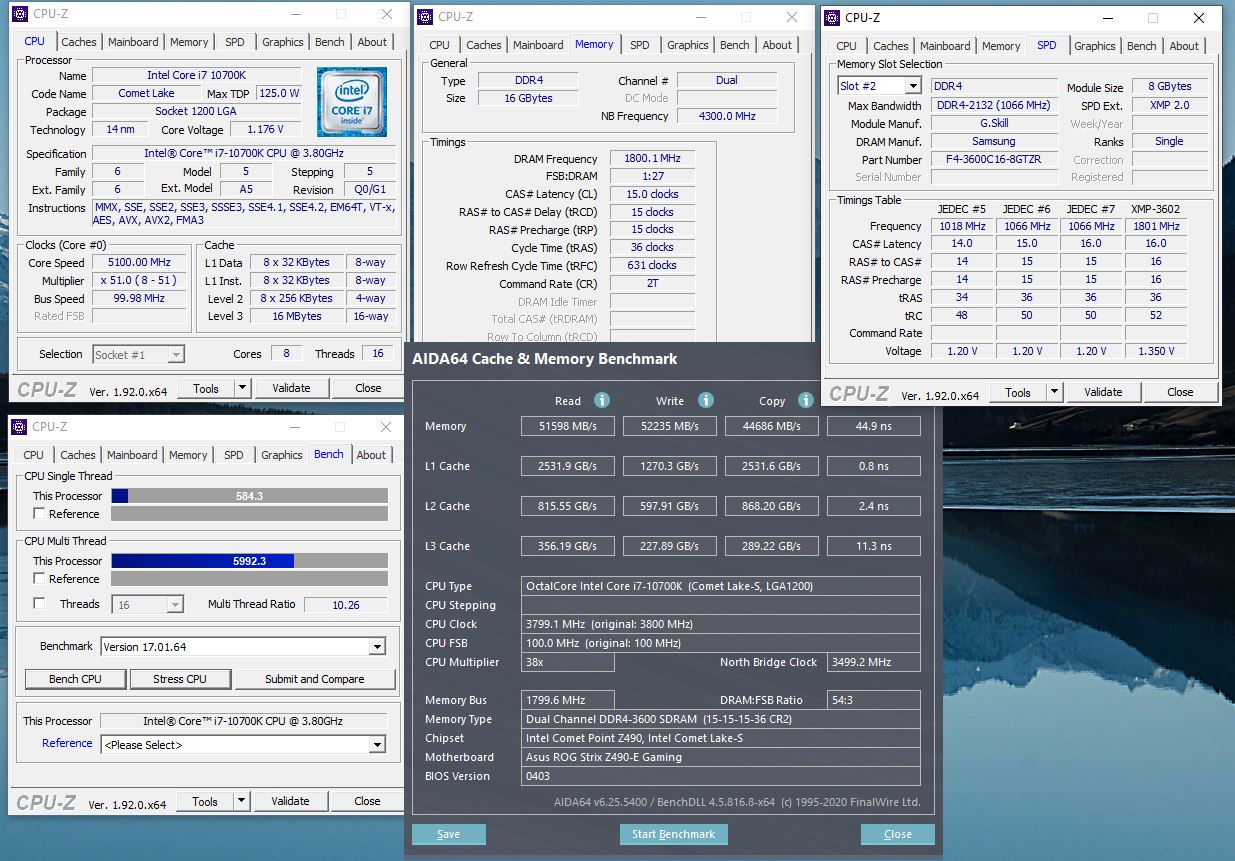This screenshot has width=1235, height=861.
Task: Click CPU-Z logo icon in SPD window title bar
Action: click(x=832, y=18)
